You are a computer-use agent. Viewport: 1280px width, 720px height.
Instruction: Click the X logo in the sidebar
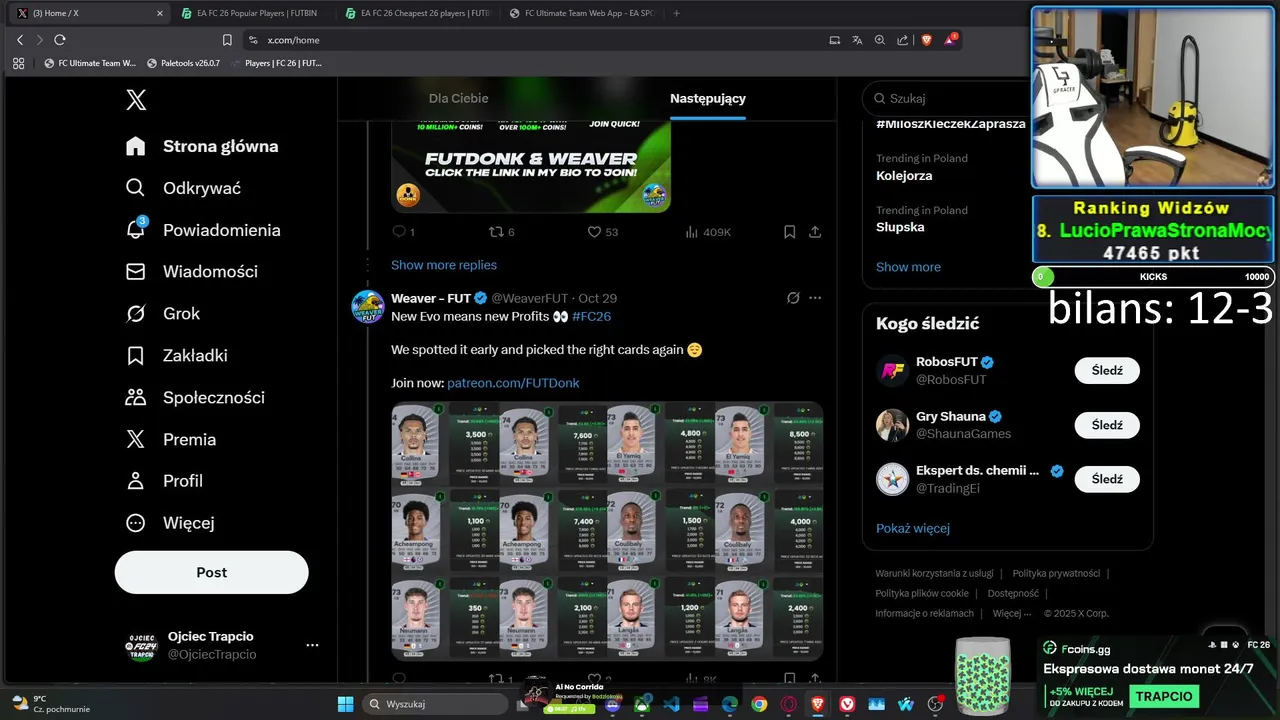[x=136, y=99]
